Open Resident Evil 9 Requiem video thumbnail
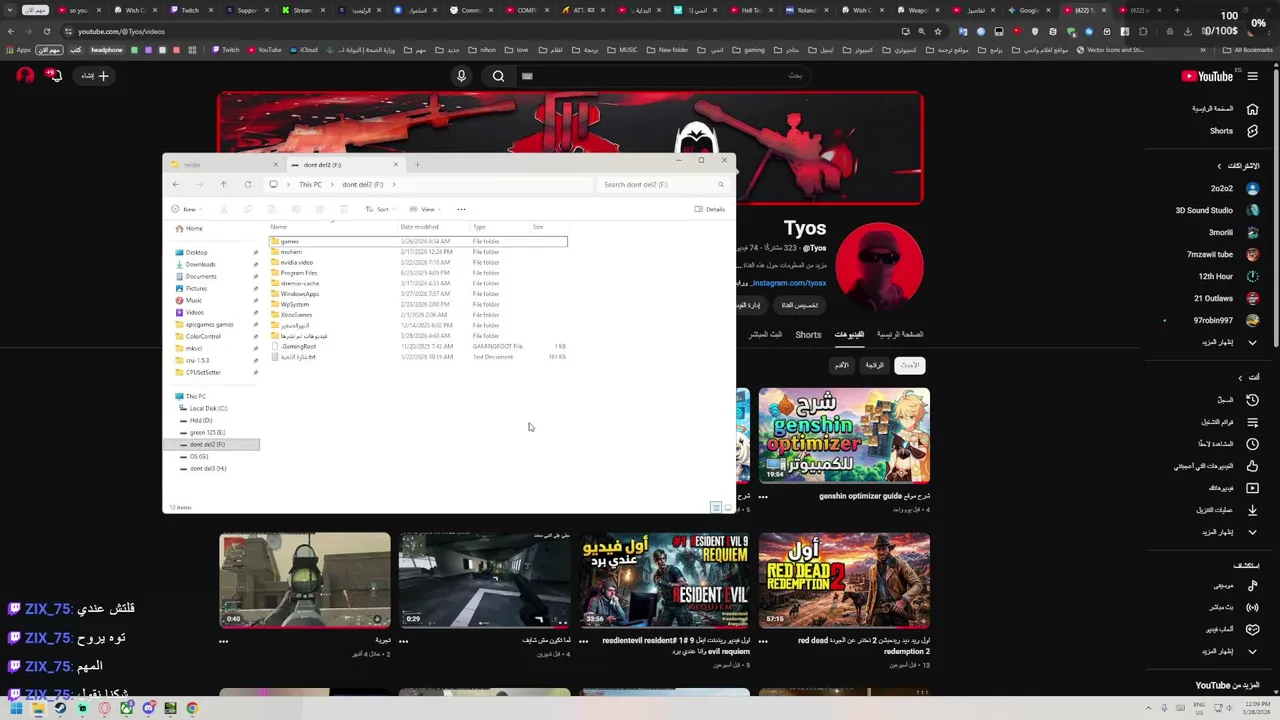The width and height of the screenshot is (1280, 720). pyautogui.click(x=664, y=580)
